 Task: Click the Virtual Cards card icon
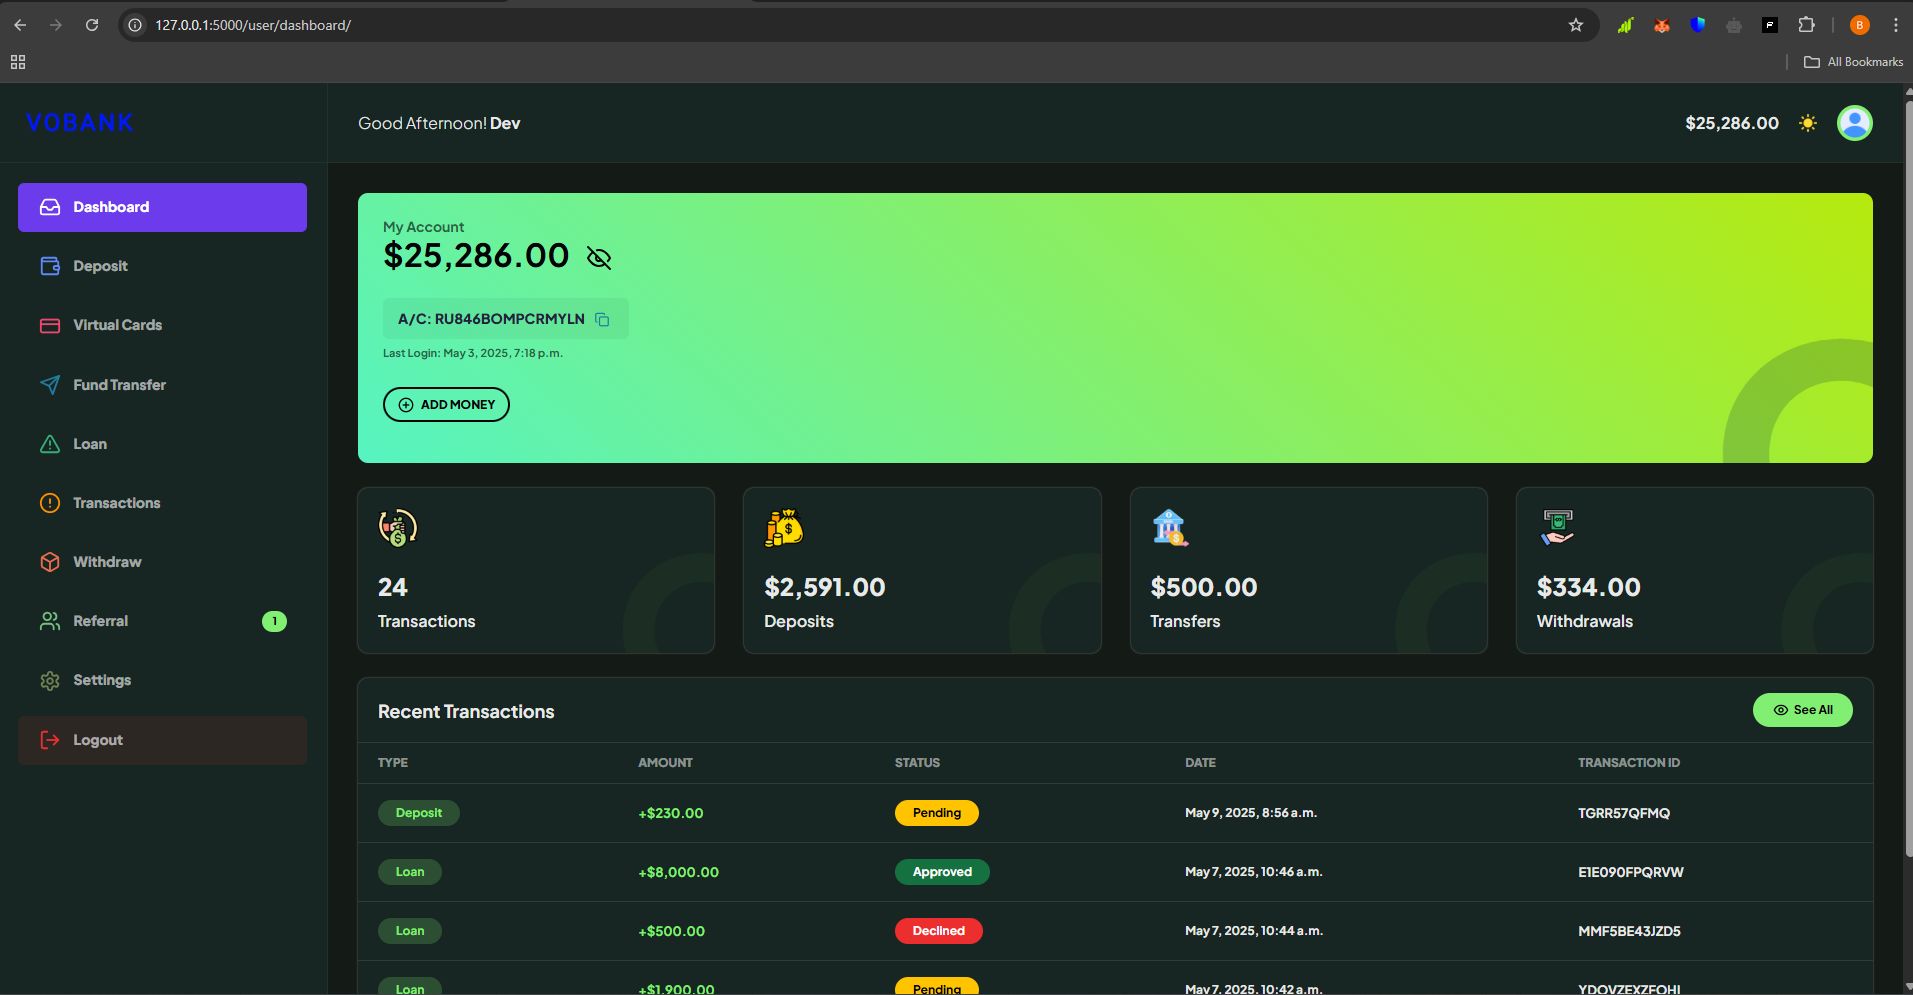[50, 325]
